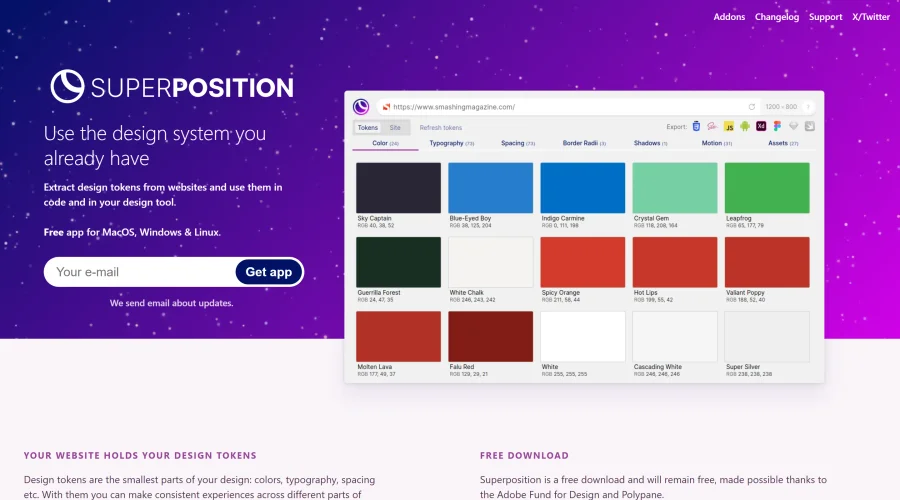Export tokens to Sketch
The height and width of the screenshot is (500, 900).
click(793, 126)
